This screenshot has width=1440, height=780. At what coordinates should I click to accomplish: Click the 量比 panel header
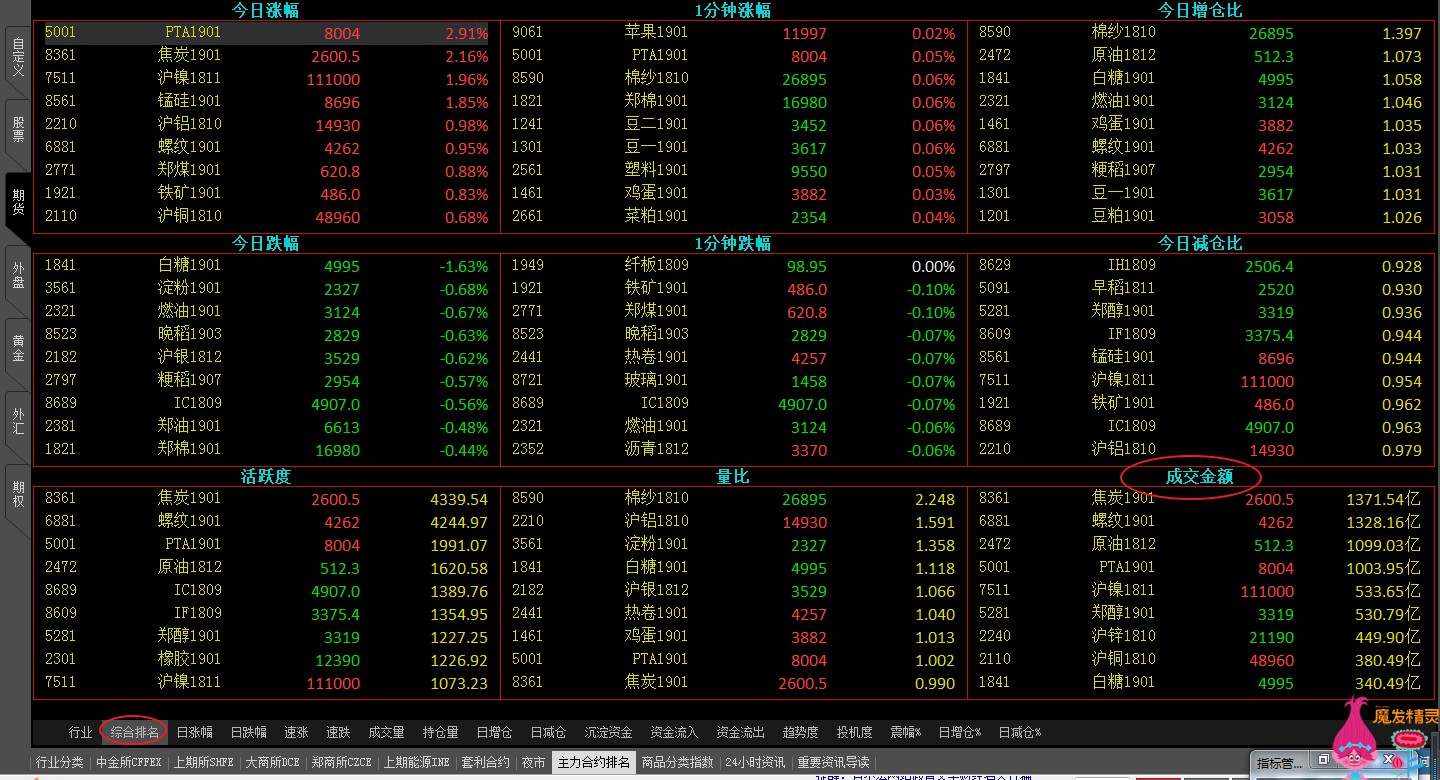click(733, 477)
